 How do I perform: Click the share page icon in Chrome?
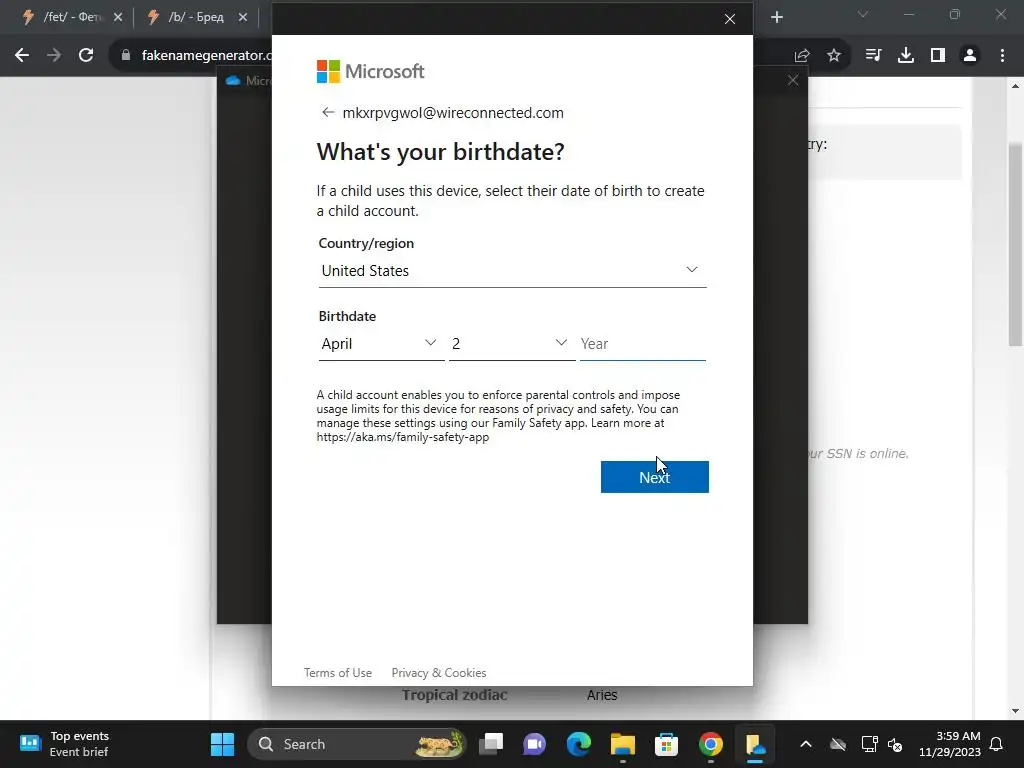pos(802,55)
